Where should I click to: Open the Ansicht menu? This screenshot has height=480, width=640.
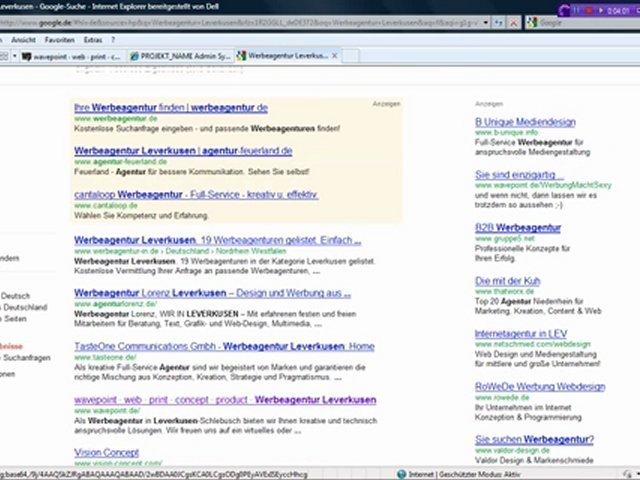tap(23, 40)
